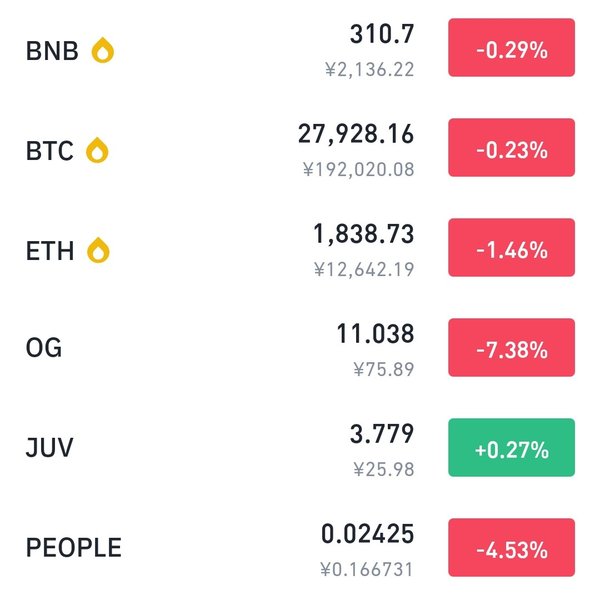Open the BTC coin listing

point(300,150)
